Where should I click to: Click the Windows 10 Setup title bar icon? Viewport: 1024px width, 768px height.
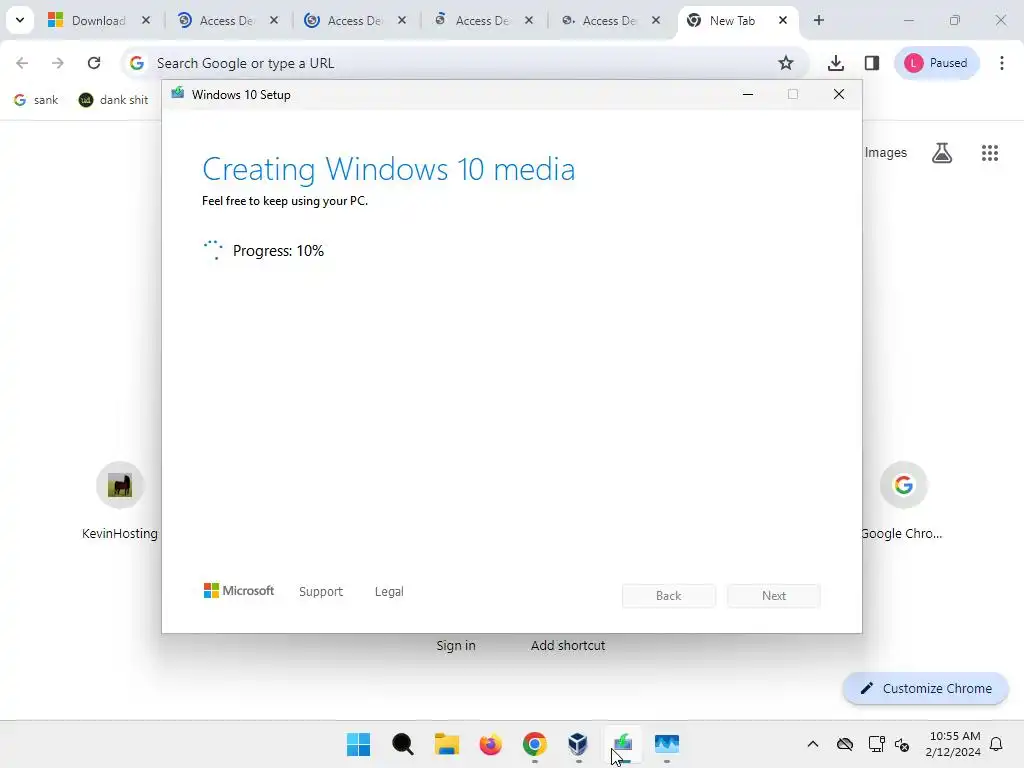178,94
